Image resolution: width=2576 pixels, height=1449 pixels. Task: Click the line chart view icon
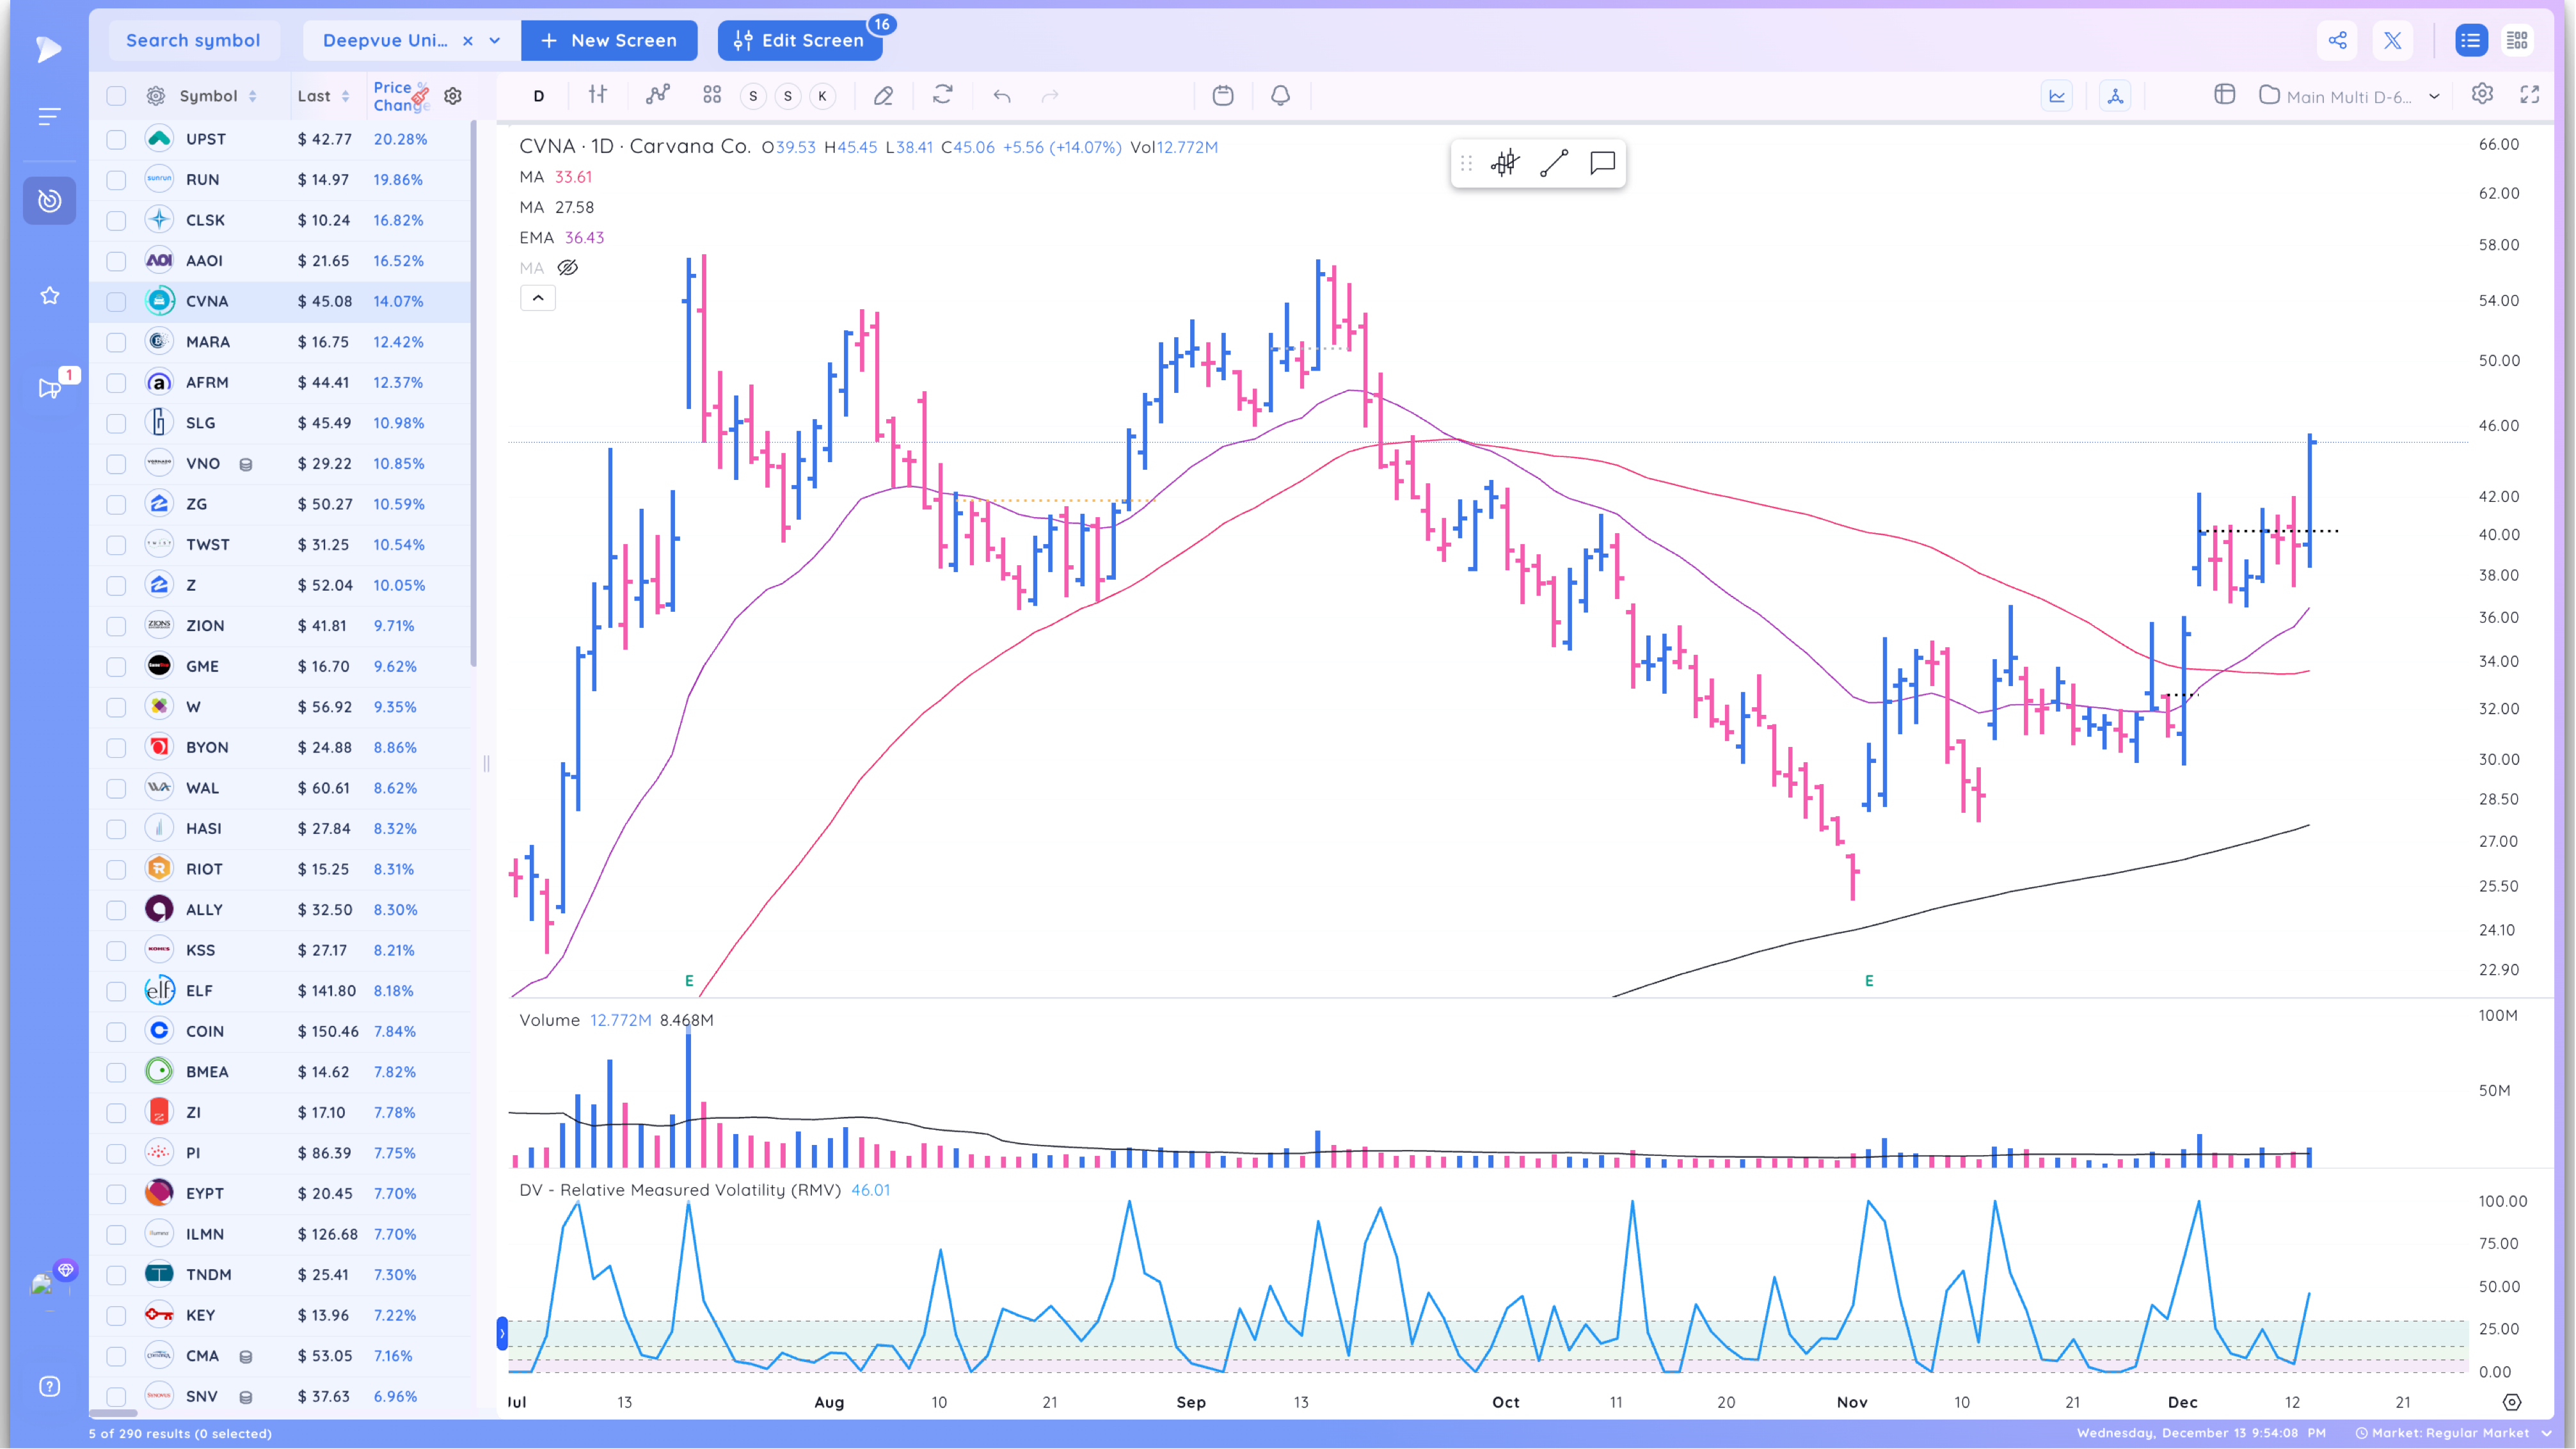pyautogui.click(x=2057, y=96)
